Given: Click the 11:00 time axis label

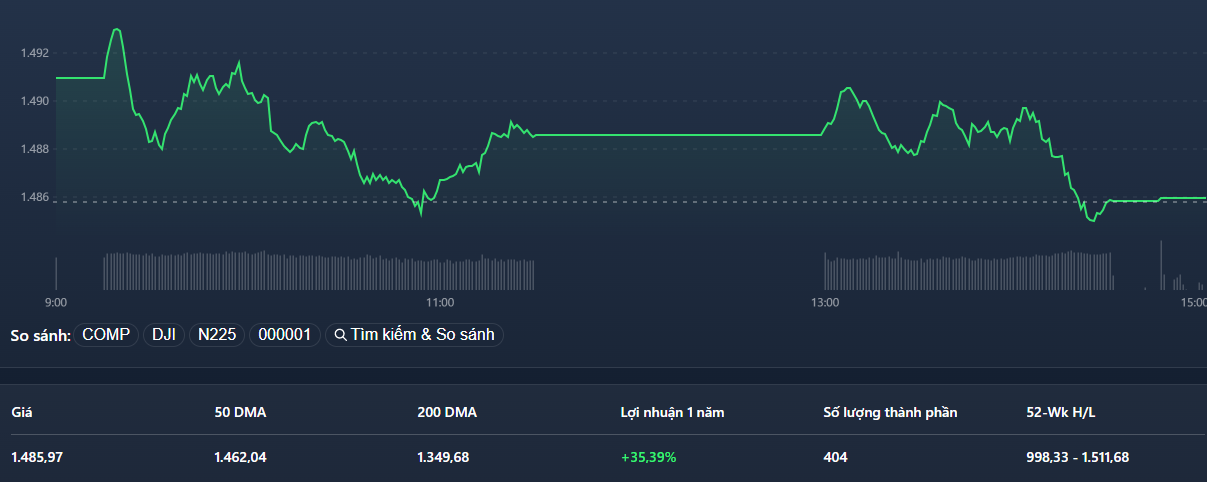Looking at the screenshot, I should [x=440, y=302].
